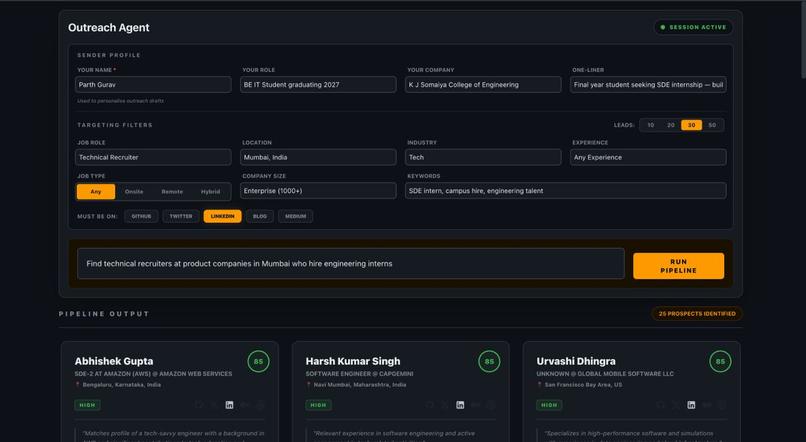Toggle the Blog must-be-on filter
This screenshot has height=442, width=806.
coord(260,216)
